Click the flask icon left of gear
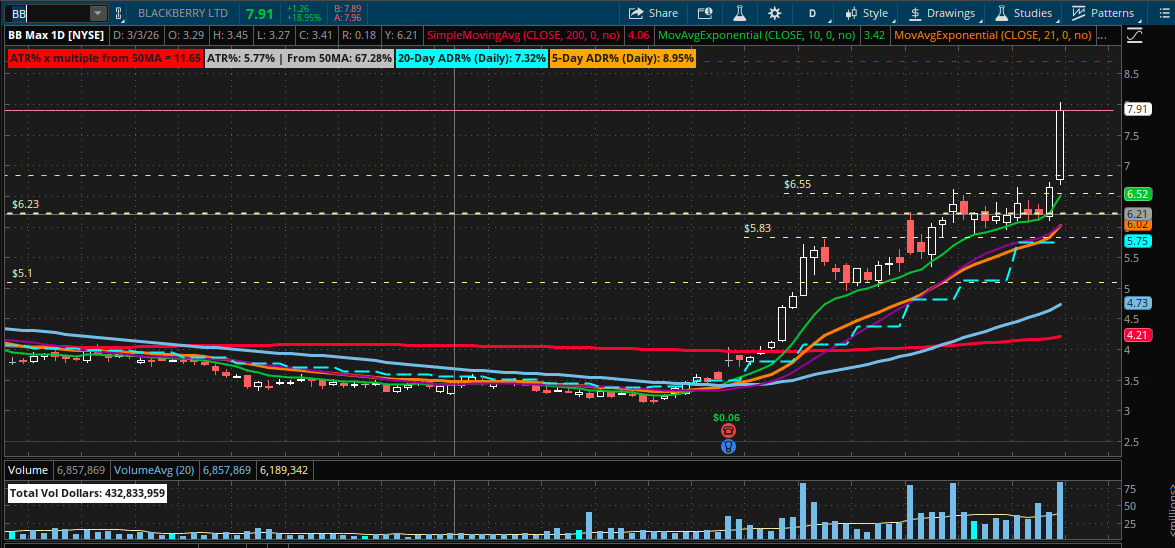1175x548 pixels. (740, 13)
